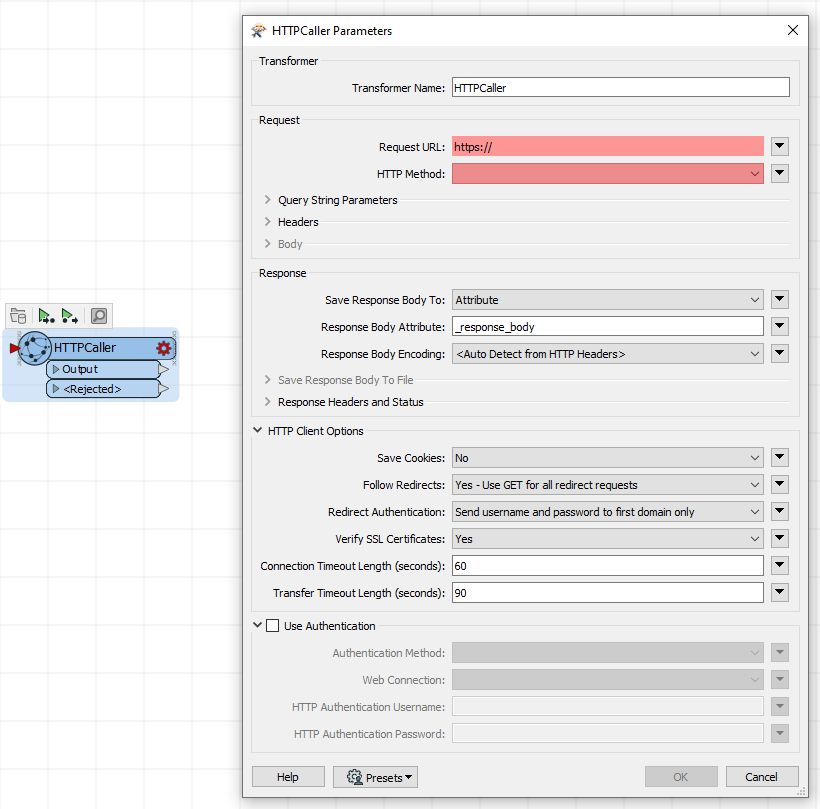
Task: Open Follow Redirects options arrow menu
Action: 780,484
